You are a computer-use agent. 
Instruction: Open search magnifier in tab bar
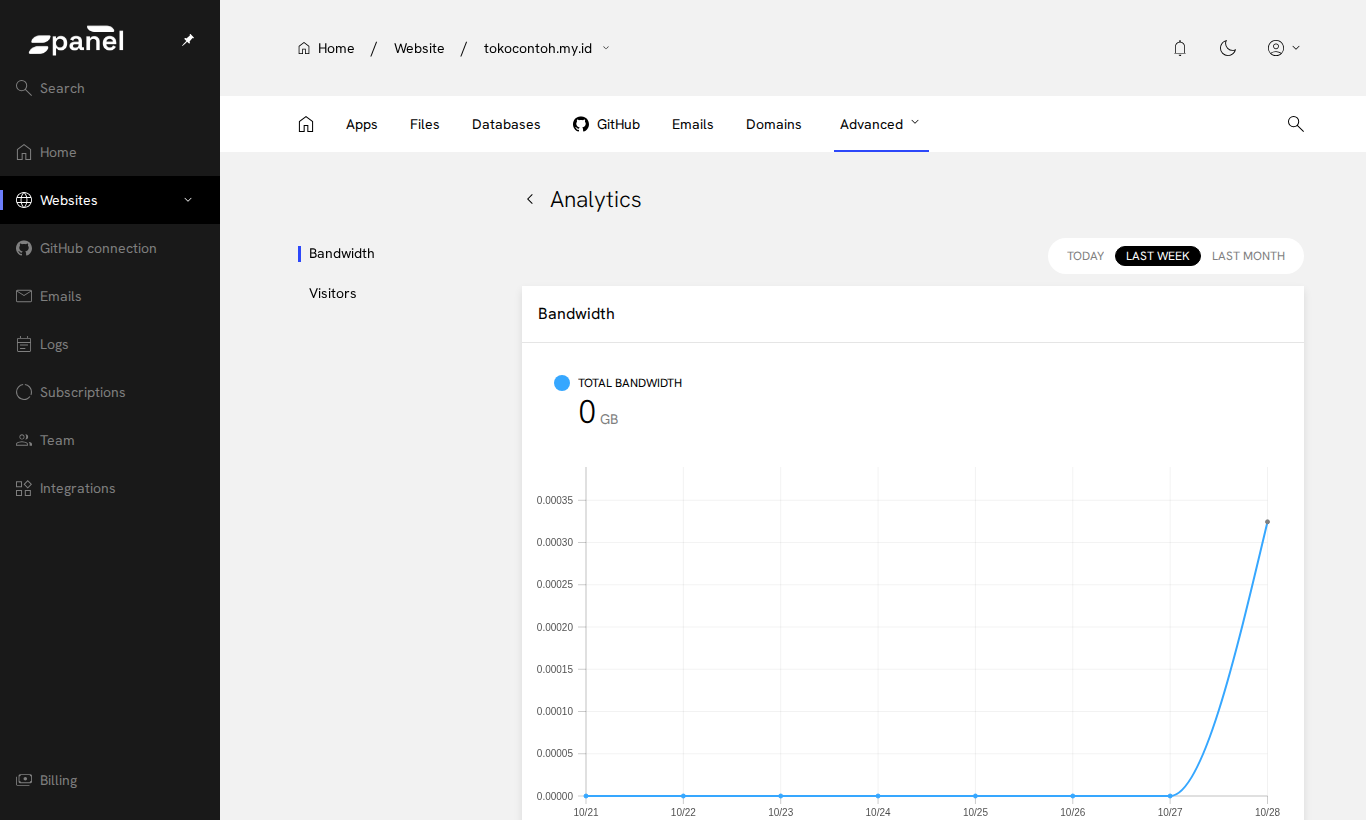click(1295, 124)
